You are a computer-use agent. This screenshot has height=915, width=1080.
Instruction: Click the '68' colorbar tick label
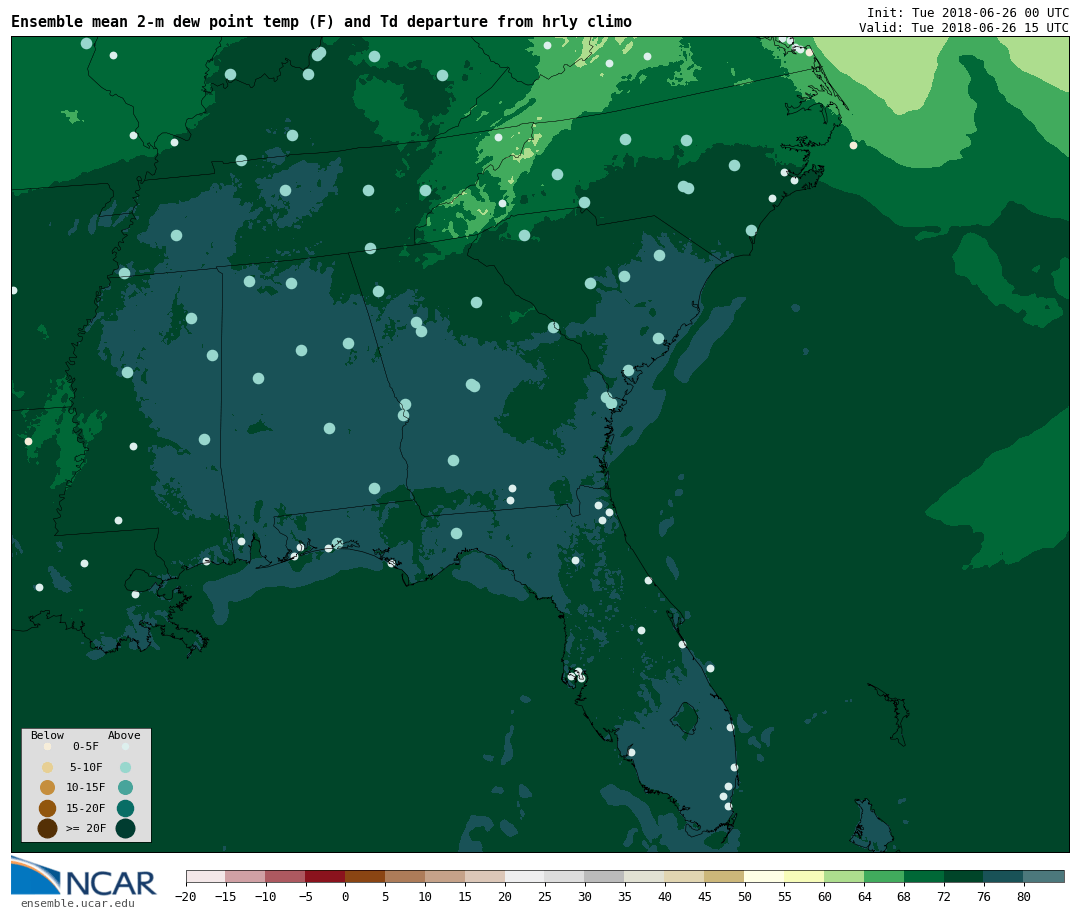point(904,897)
